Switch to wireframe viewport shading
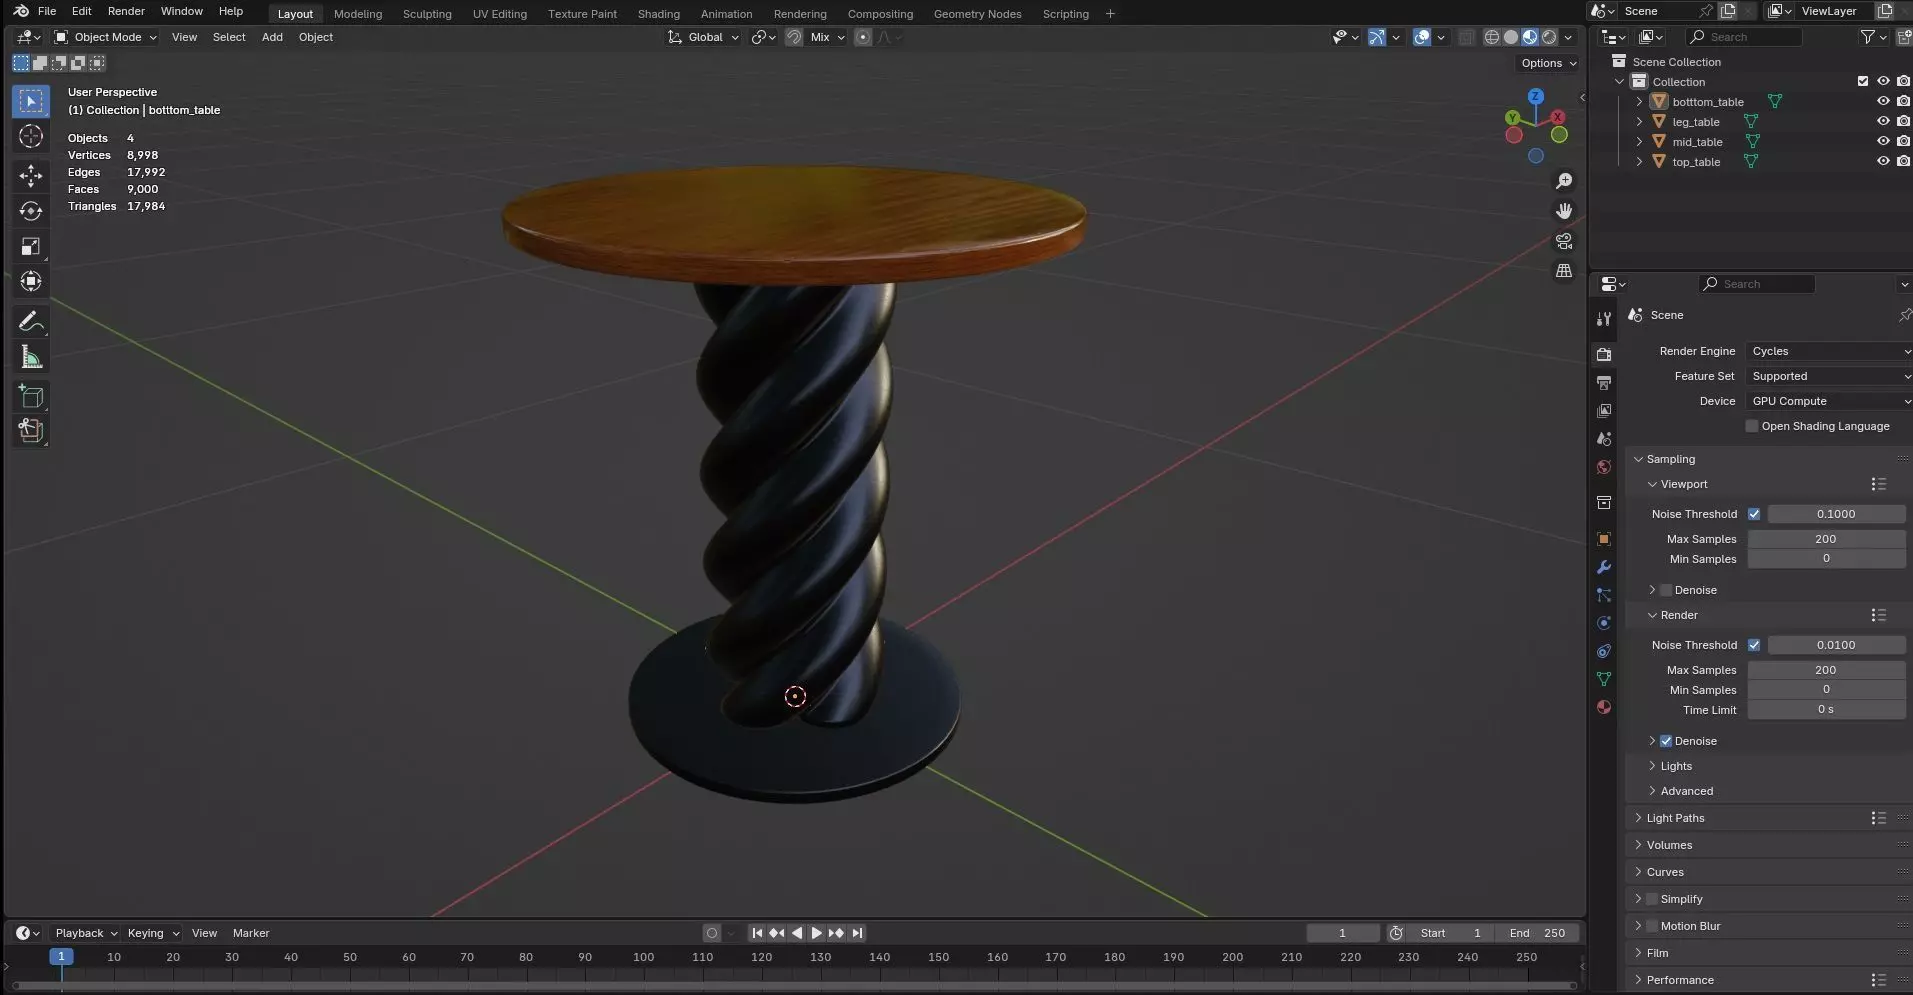Screen dimensions: 1913x995 tap(1492, 37)
